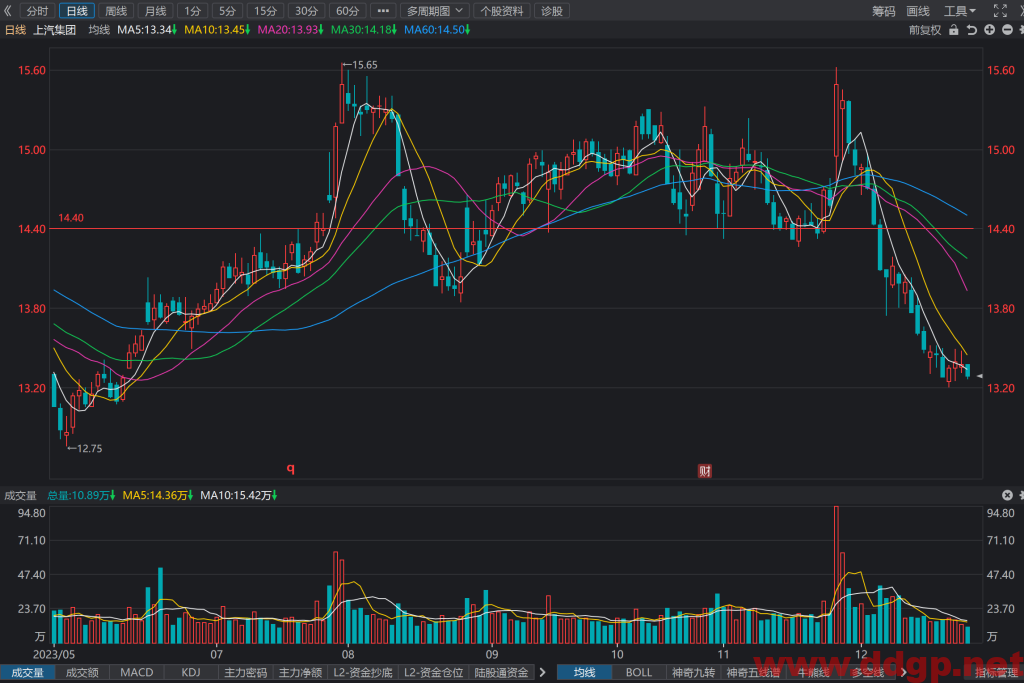The image size is (1024, 683).
Task: Click the red 财 financial marker
Action: [705, 471]
